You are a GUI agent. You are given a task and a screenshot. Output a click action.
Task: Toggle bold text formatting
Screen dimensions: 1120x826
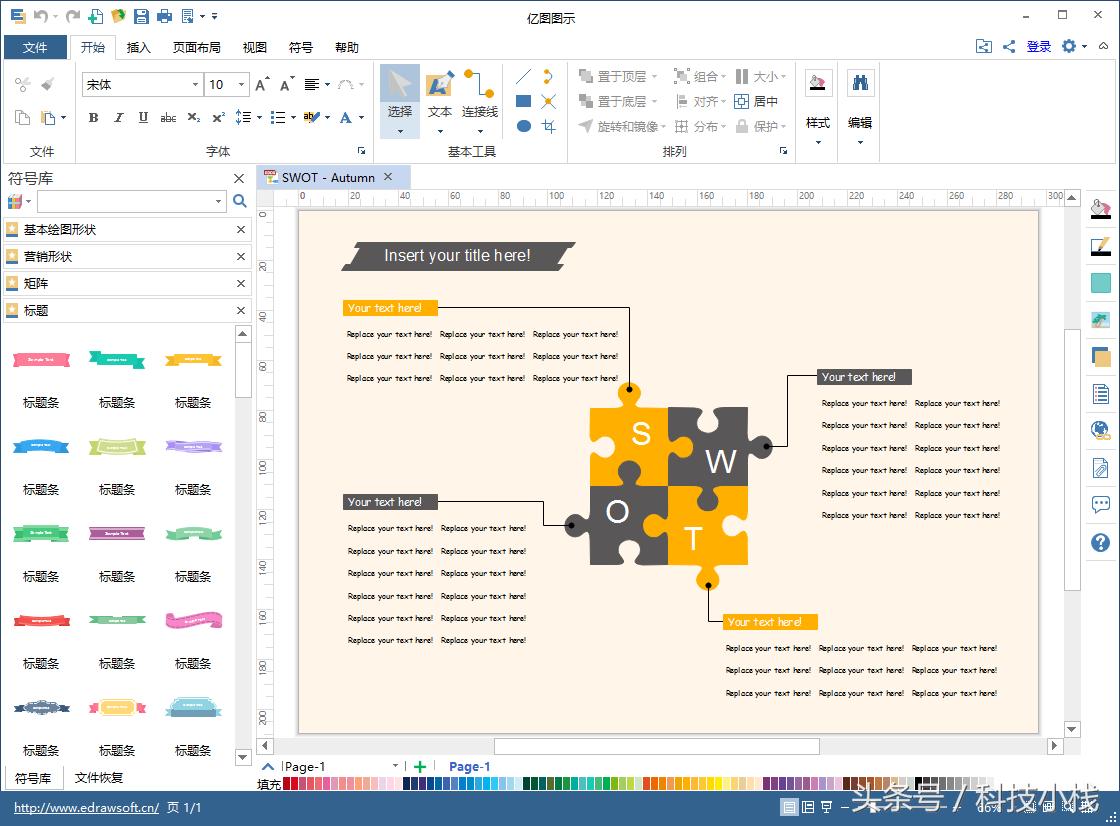94,118
